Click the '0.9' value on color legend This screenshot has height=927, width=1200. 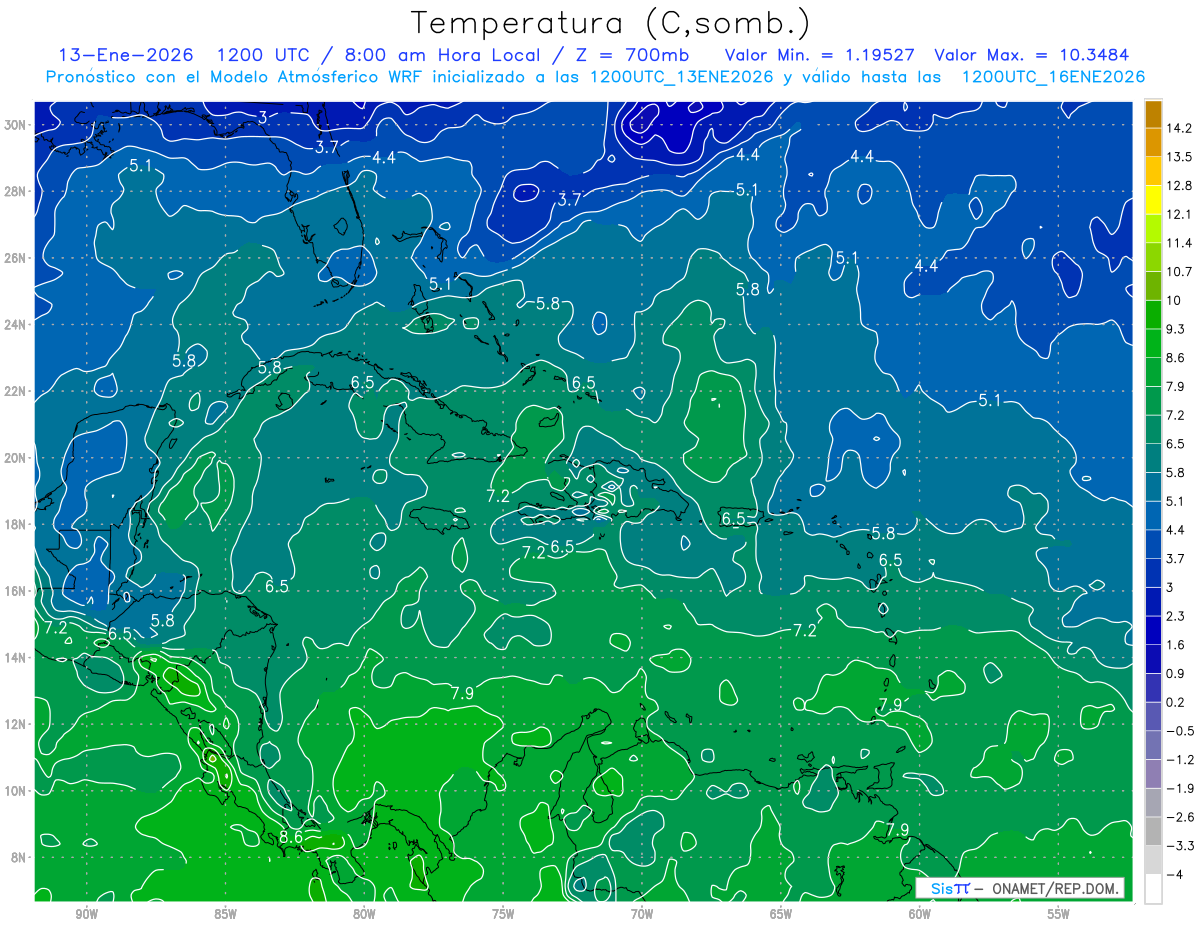(x=1176, y=673)
